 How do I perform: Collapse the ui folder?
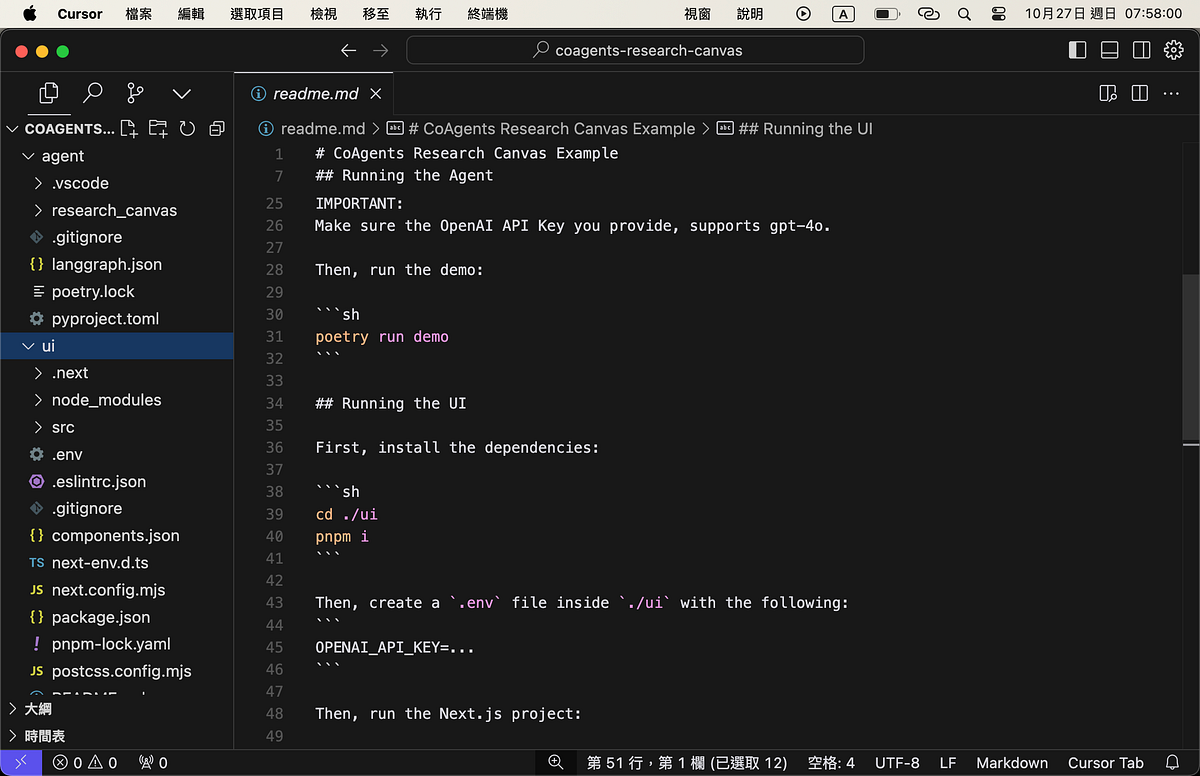48,345
